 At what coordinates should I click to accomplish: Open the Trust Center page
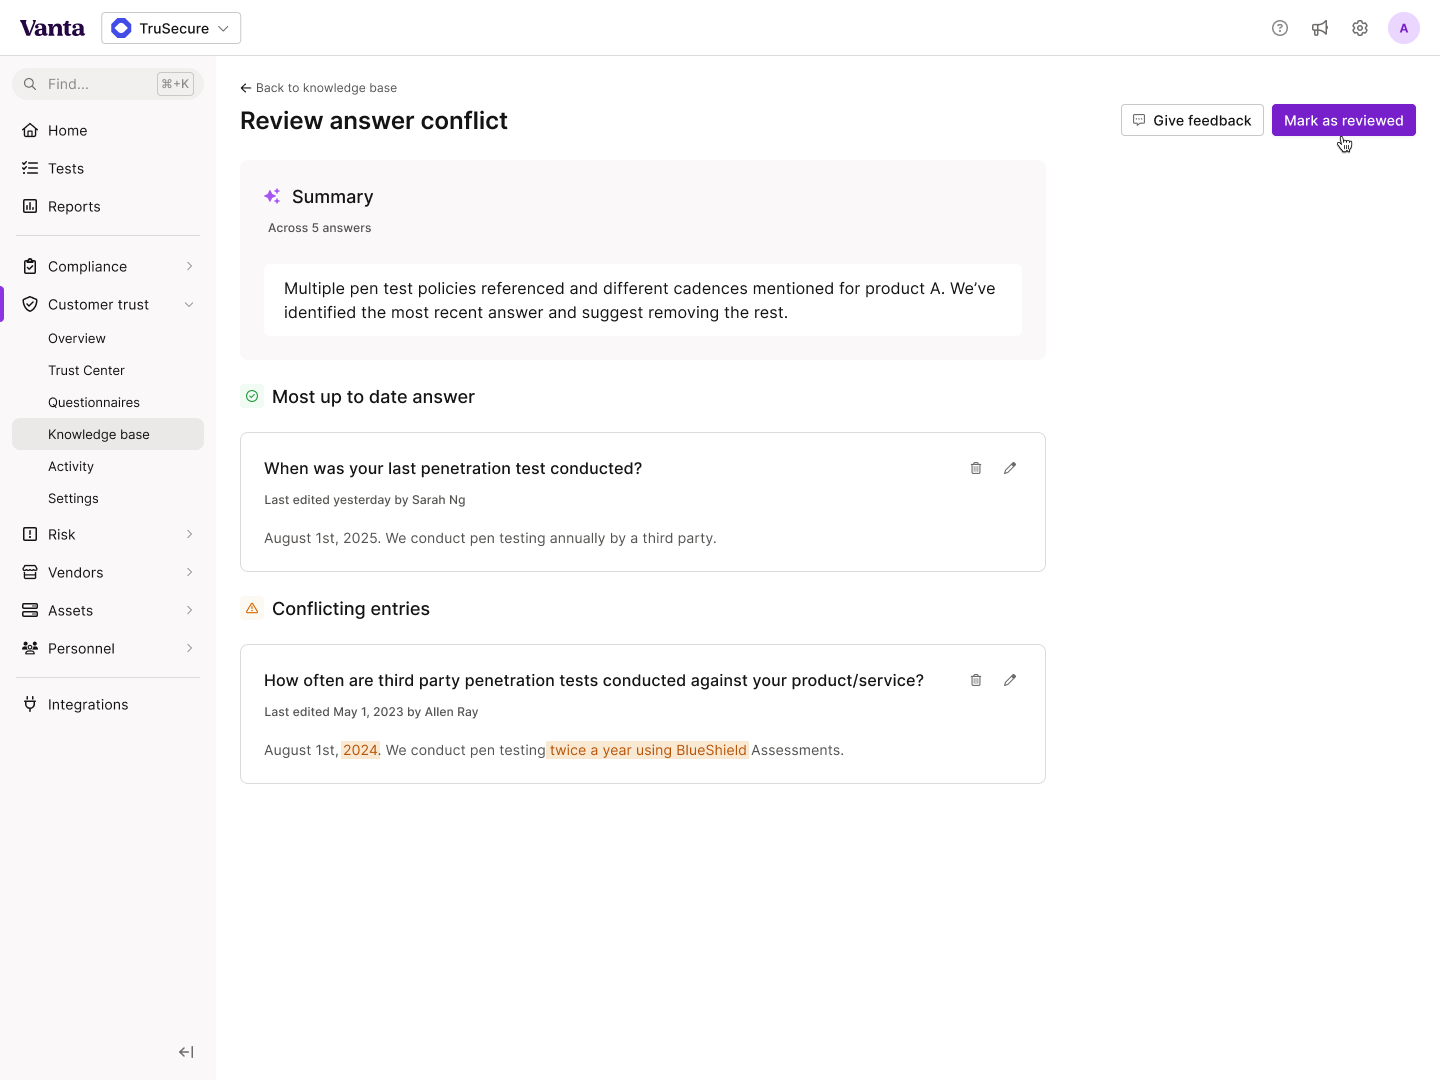click(x=86, y=370)
